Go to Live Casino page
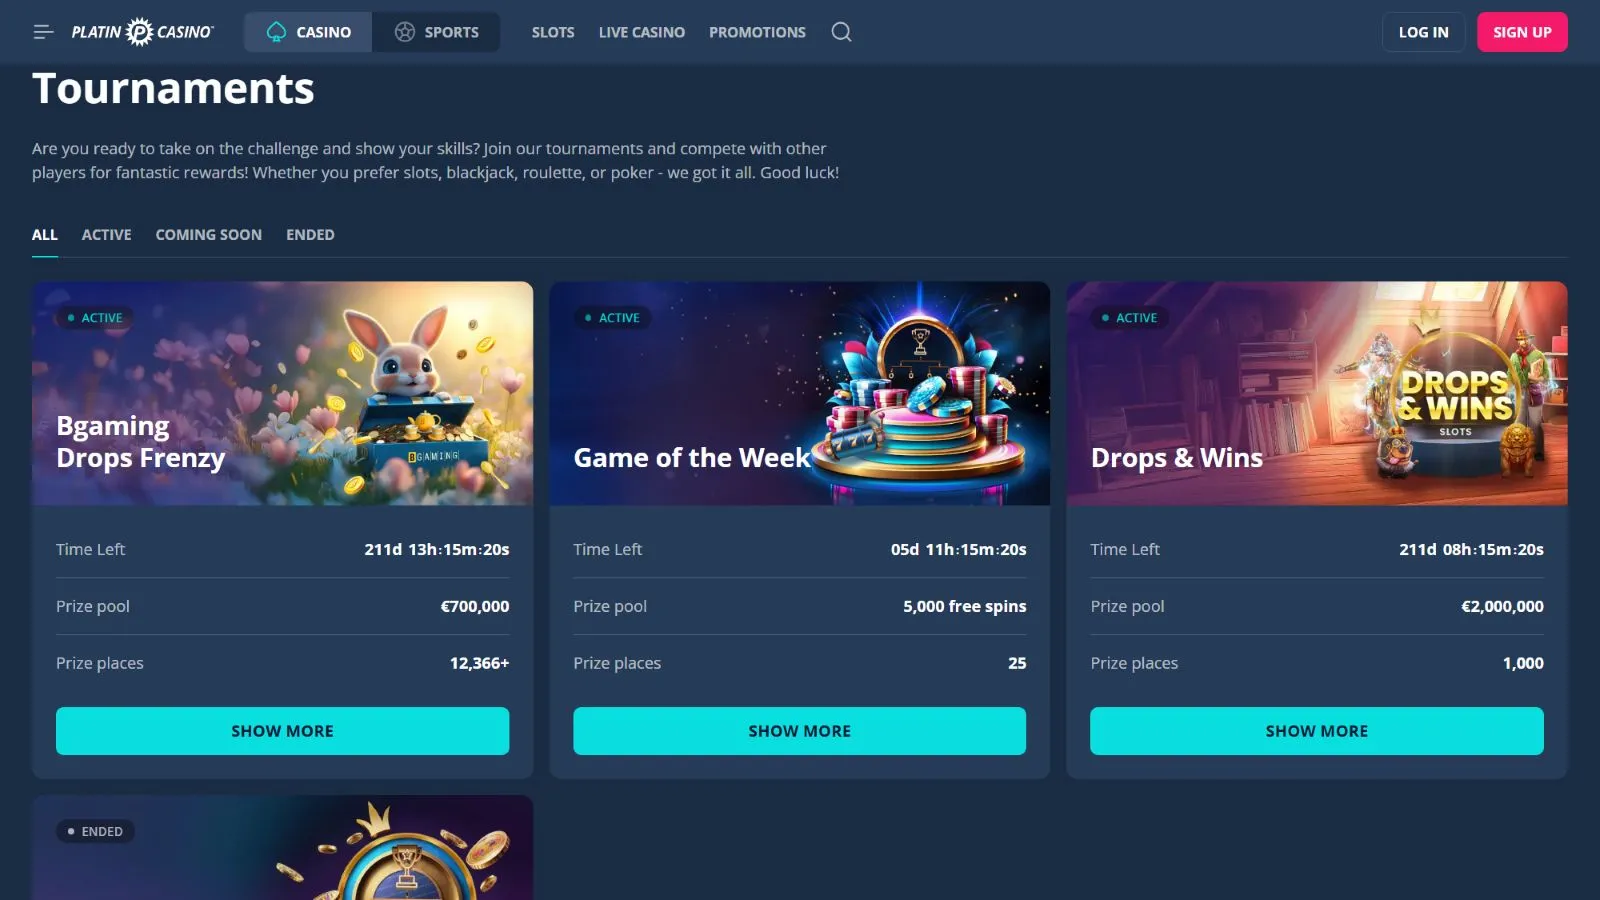1600x900 pixels. pyautogui.click(x=642, y=32)
